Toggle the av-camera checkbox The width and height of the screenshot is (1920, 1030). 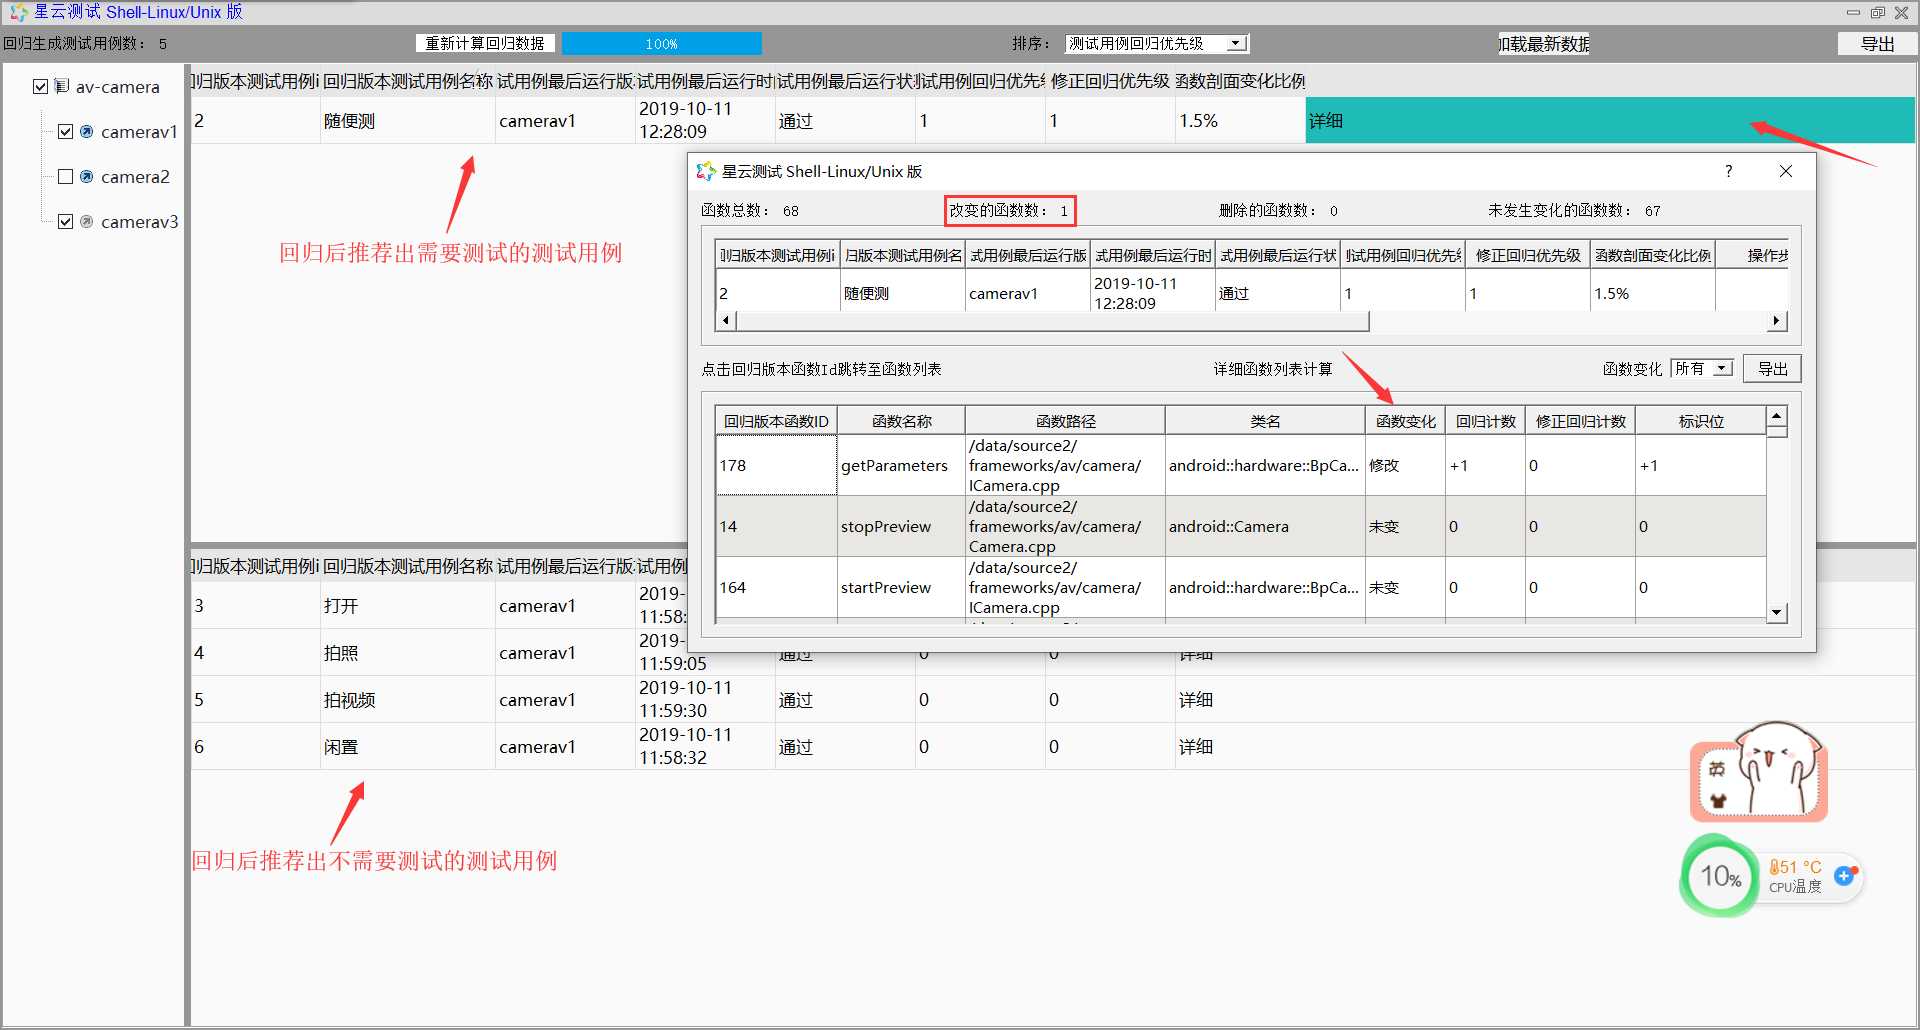coord(40,86)
